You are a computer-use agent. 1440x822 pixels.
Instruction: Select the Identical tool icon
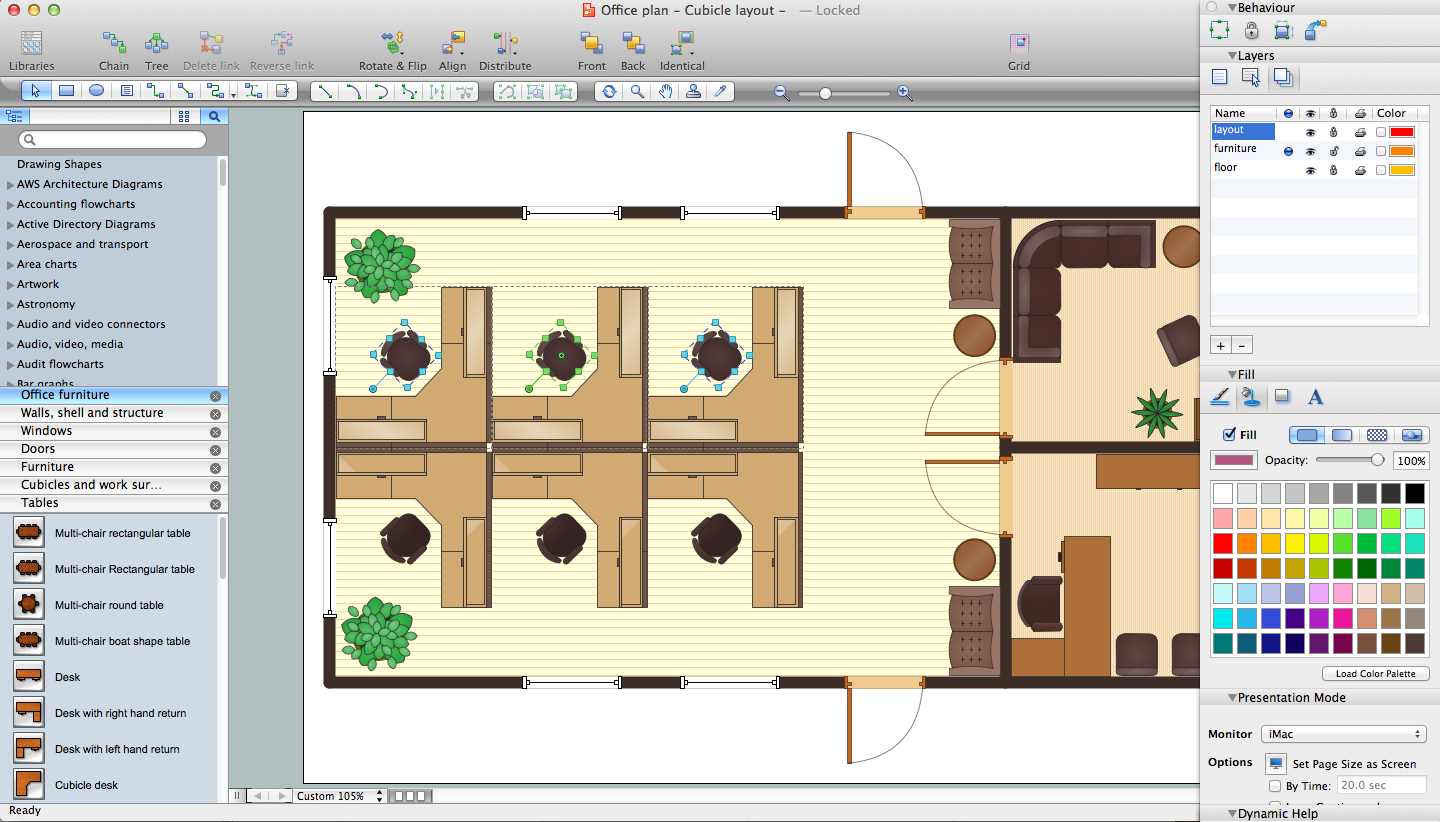click(x=682, y=44)
